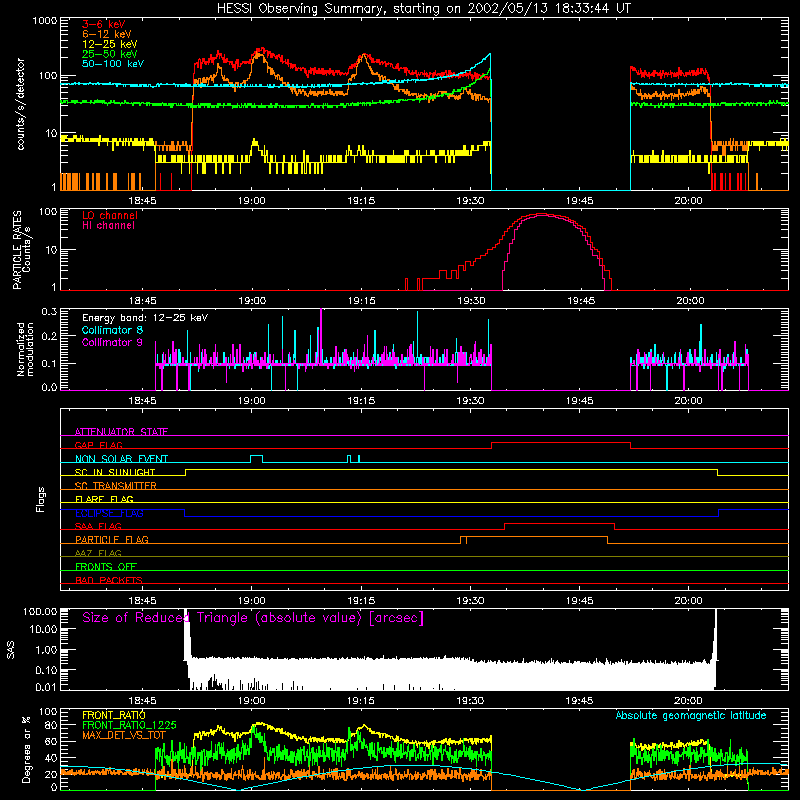Viewport: 800px width, 800px height.
Task: Click the HI channel legend label
Action: (x=108, y=226)
